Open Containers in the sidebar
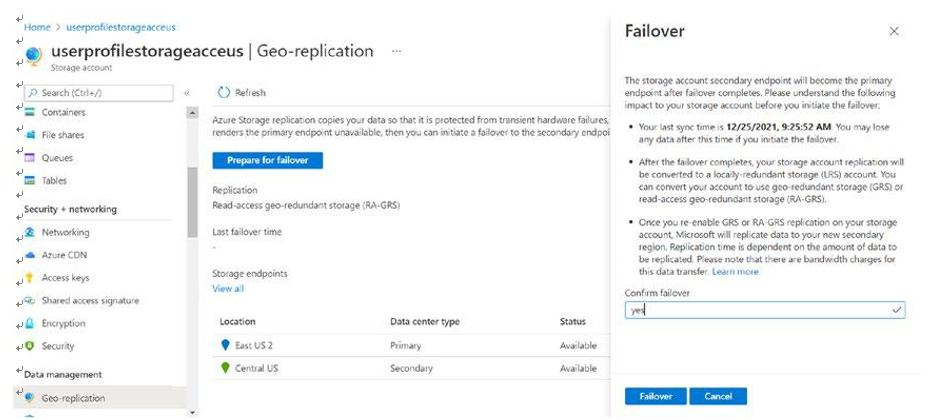The image size is (933, 420). point(64,112)
